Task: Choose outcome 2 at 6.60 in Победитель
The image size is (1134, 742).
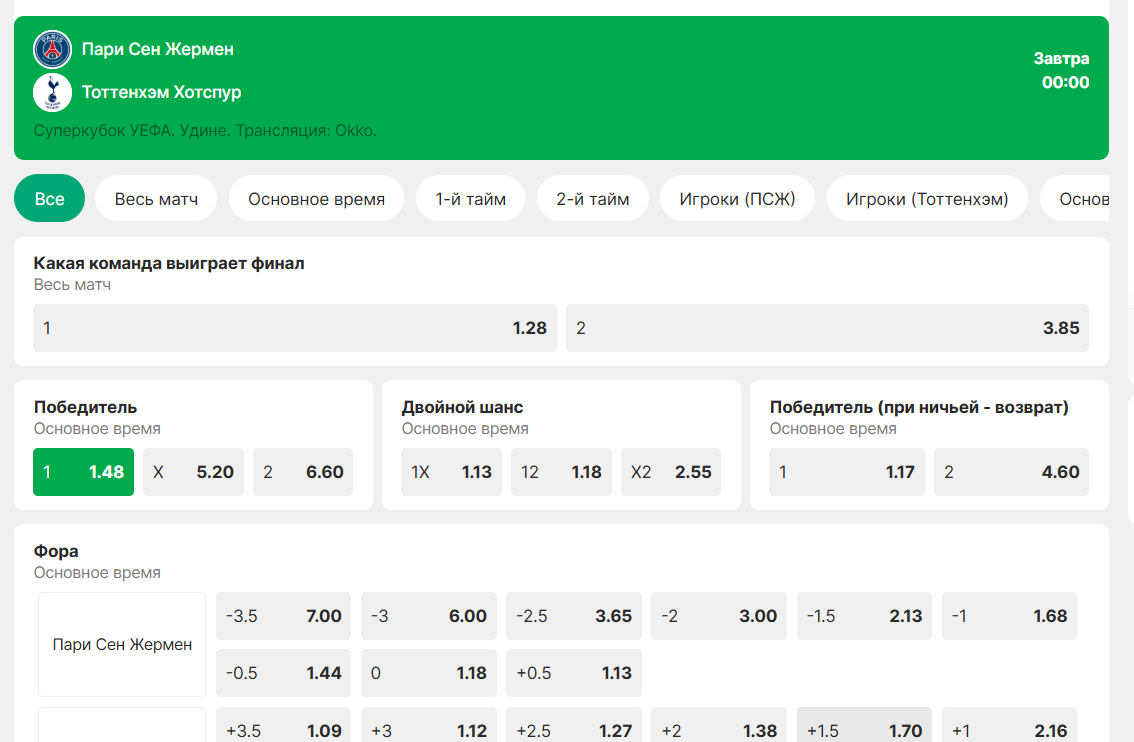Action: pos(303,472)
